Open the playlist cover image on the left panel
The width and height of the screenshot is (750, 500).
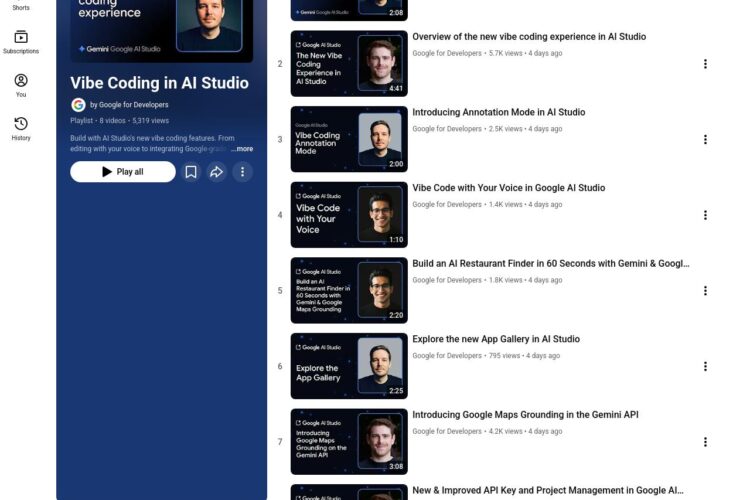click(162, 29)
